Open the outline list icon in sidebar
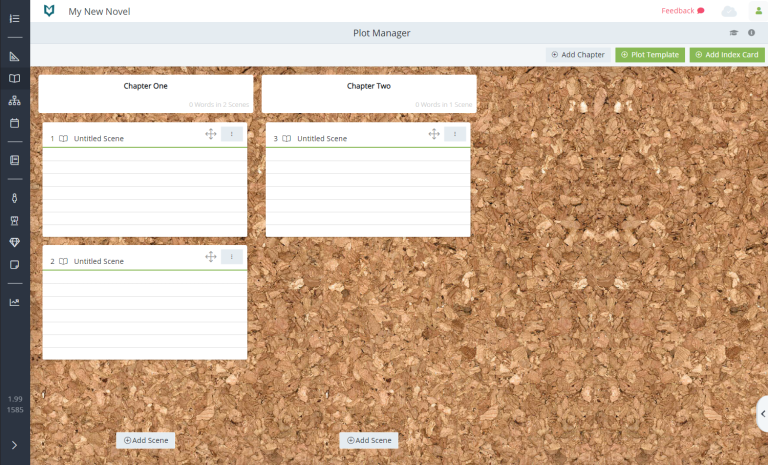Screen dimensions: 768x465 click(14, 19)
